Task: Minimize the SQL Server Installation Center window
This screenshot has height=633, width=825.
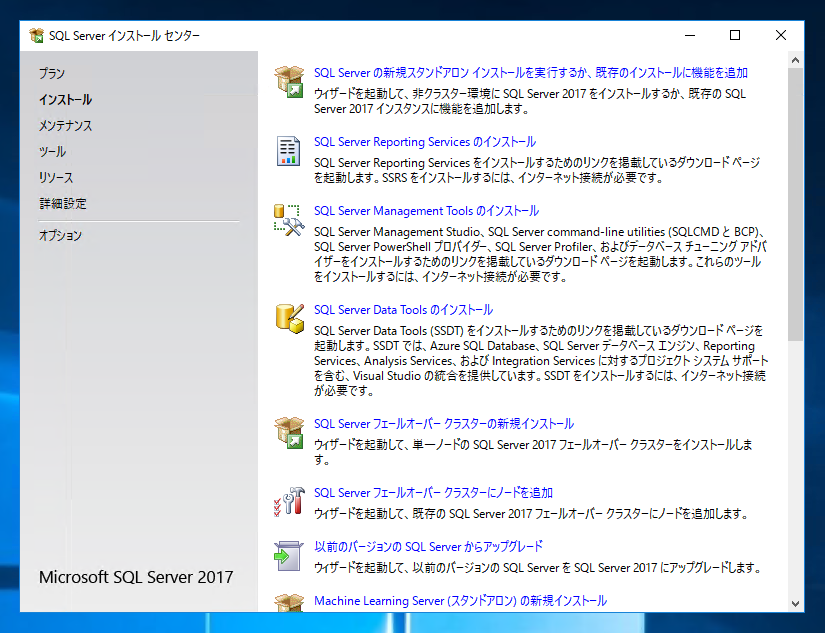Action: tap(690, 35)
